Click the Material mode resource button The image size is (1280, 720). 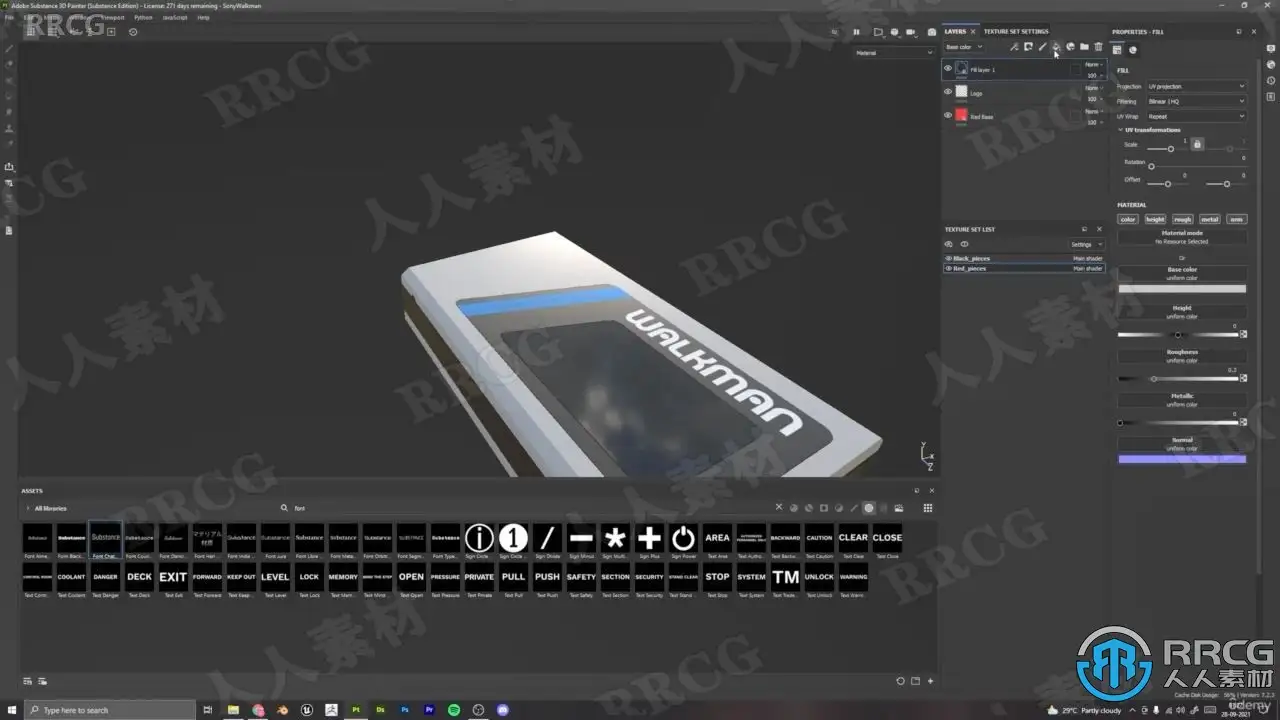click(1182, 237)
